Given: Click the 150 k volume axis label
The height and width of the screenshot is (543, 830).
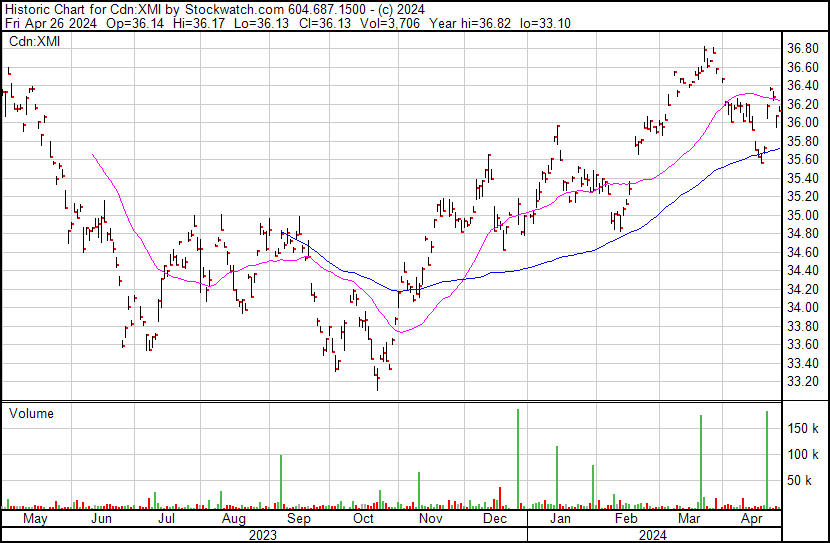Looking at the screenshot, I should click(x=803, y=428).
